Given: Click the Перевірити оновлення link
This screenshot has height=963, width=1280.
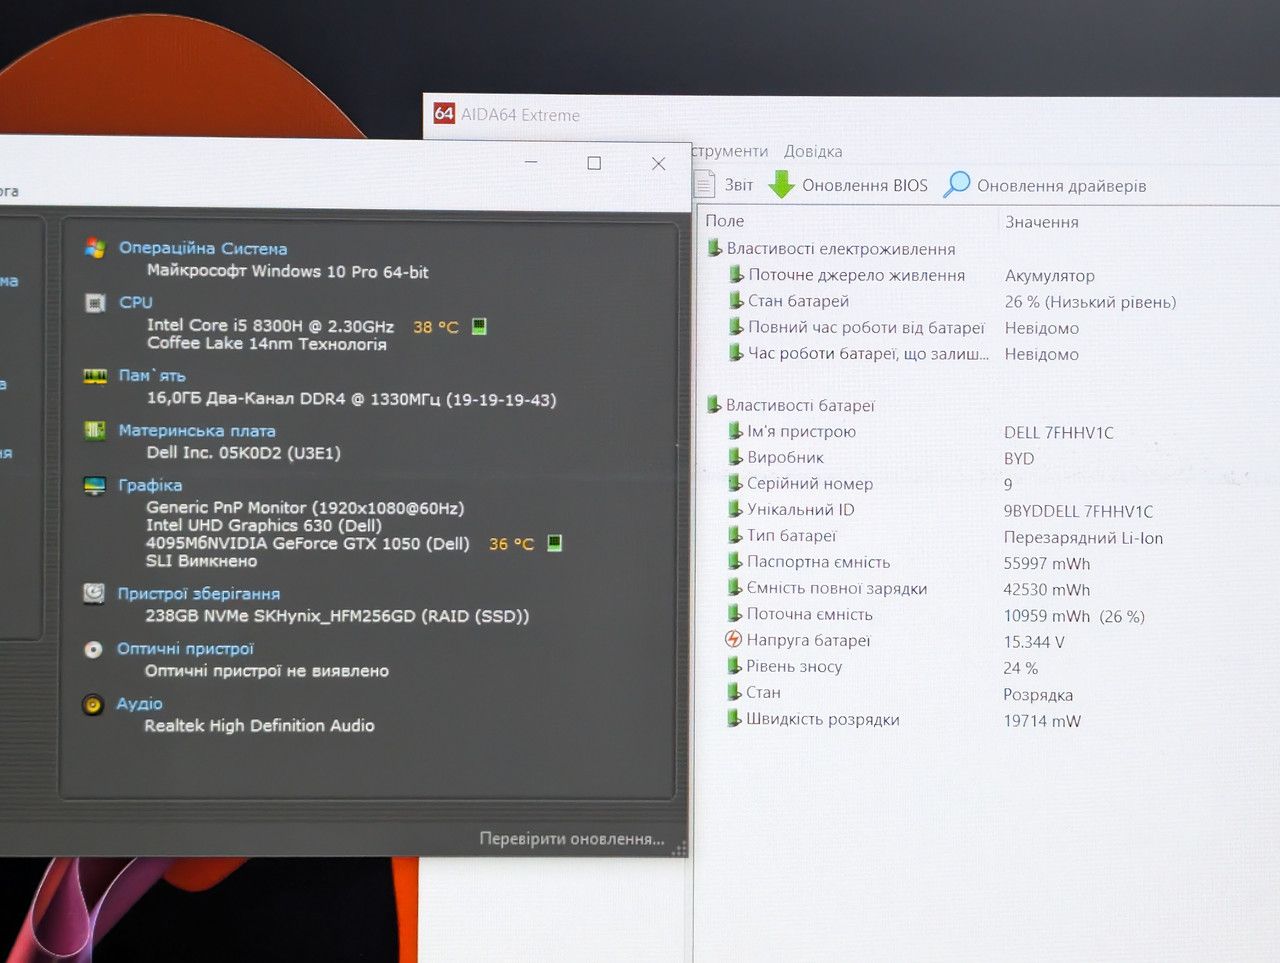Looking at the screenshot, I should [x=572, y=839].
